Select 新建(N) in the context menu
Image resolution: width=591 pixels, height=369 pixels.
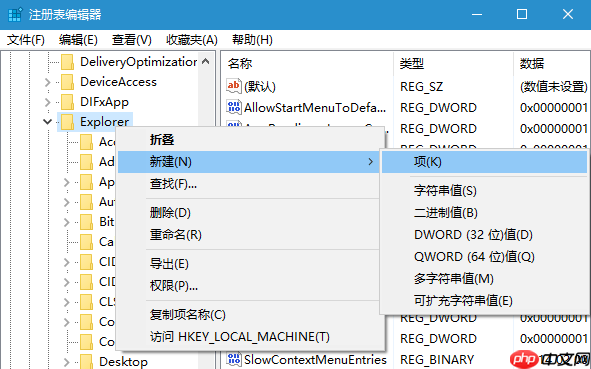tap(249, 162)
